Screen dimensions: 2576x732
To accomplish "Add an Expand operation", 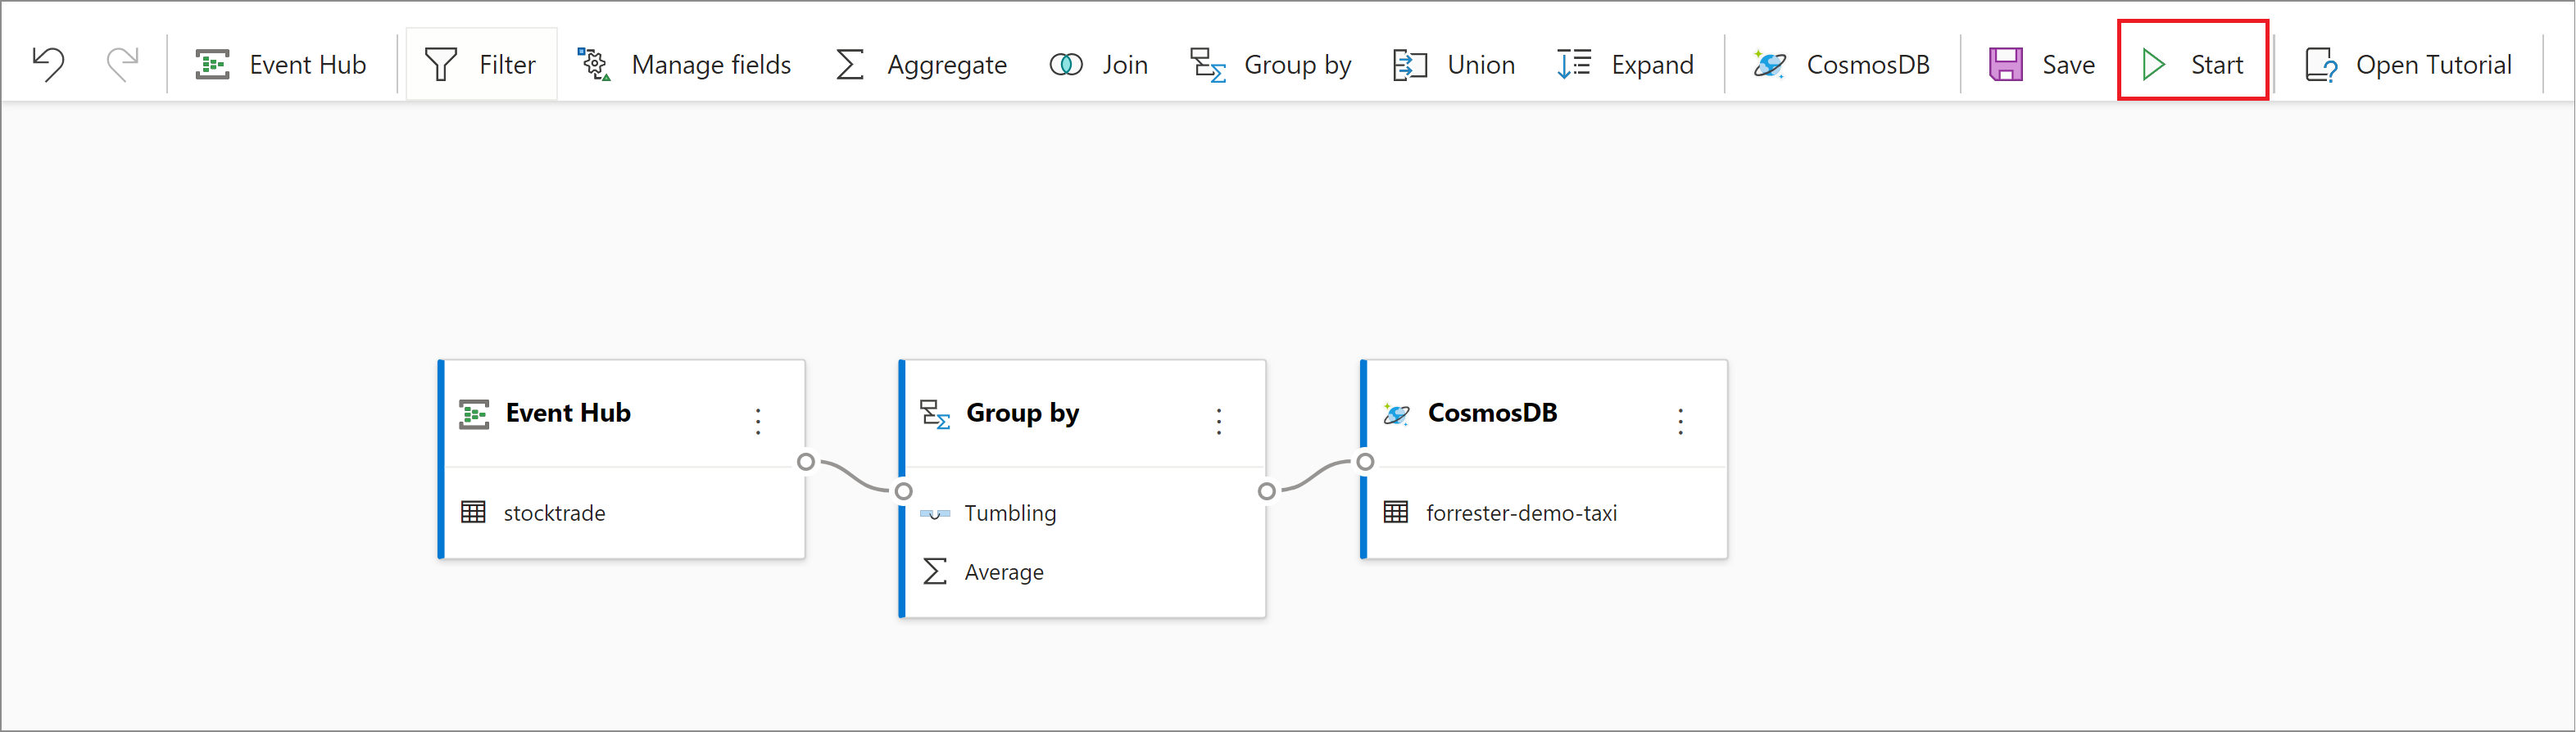I will [1625, 65].
